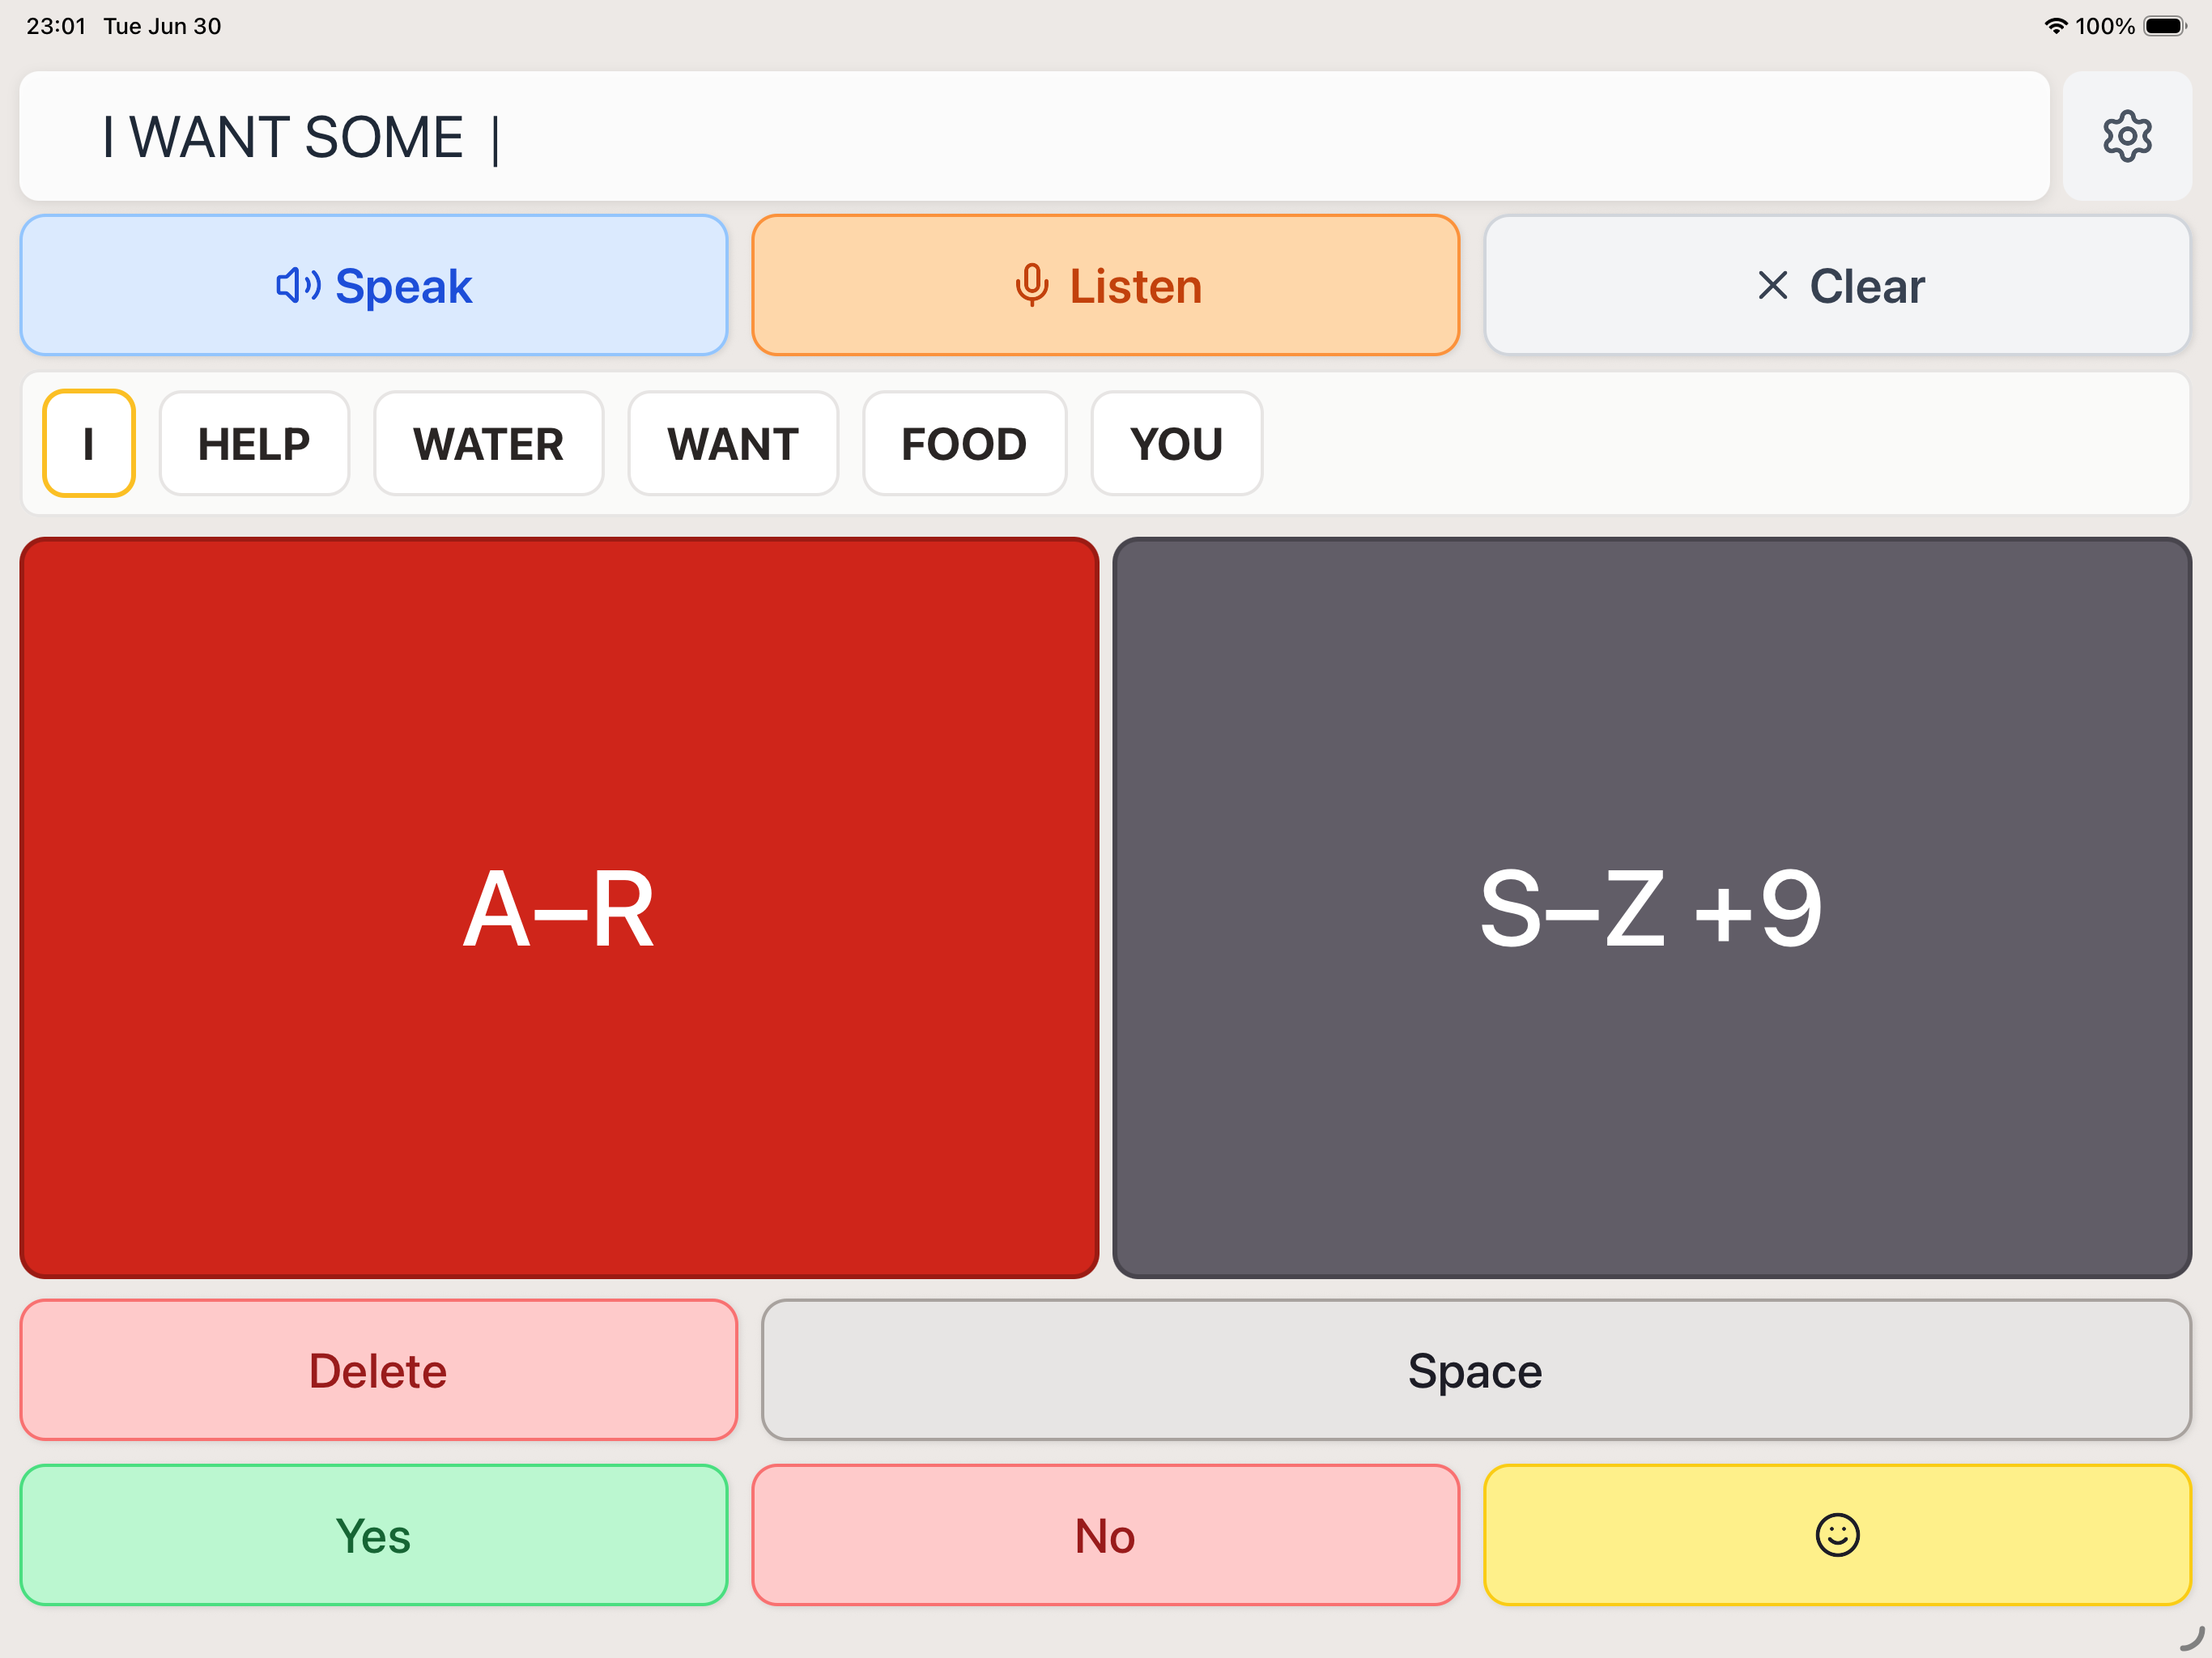Pick the FOOD word suggestion

pos(965,443)
